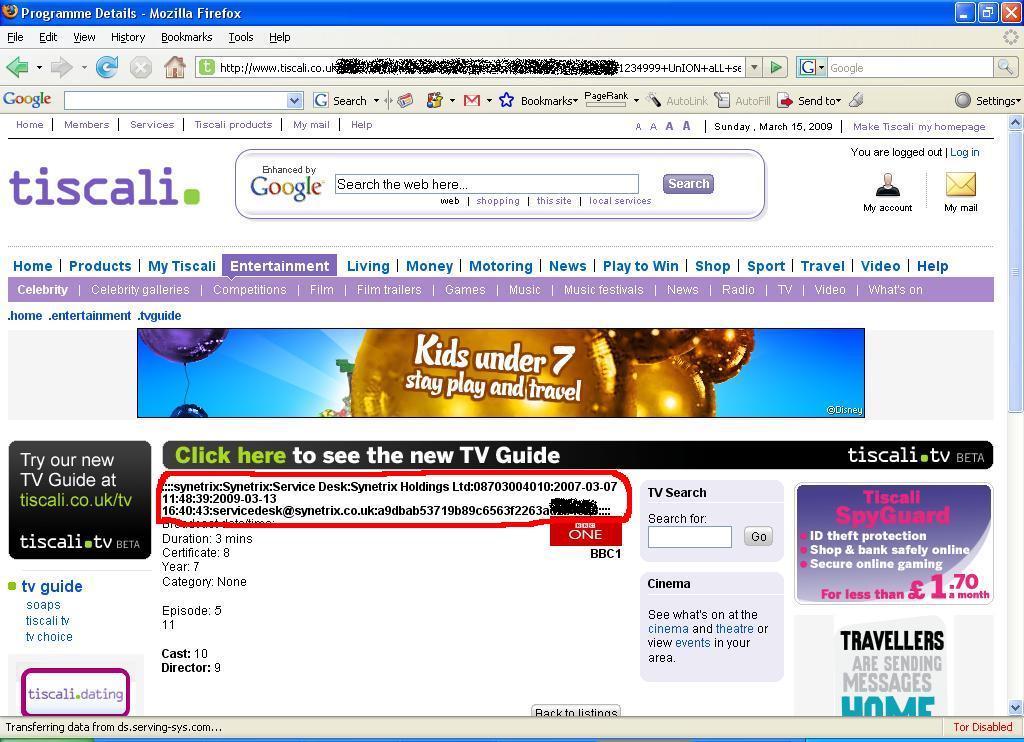This screenshot has width=1024, height=742.
Task: Open the Google toolbar Search button dropdown arrow
Action: coord(376,101)
